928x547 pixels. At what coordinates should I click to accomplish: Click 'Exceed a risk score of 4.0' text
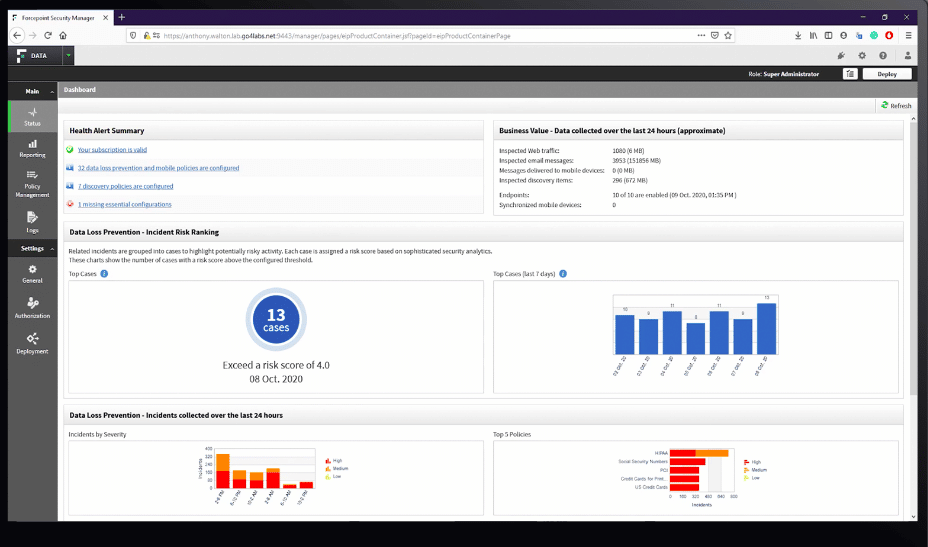[276, 365]
